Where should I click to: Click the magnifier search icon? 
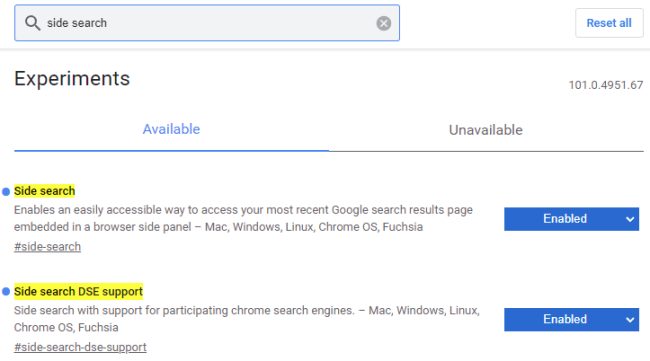pyautogui.click(x=32, y=23)
